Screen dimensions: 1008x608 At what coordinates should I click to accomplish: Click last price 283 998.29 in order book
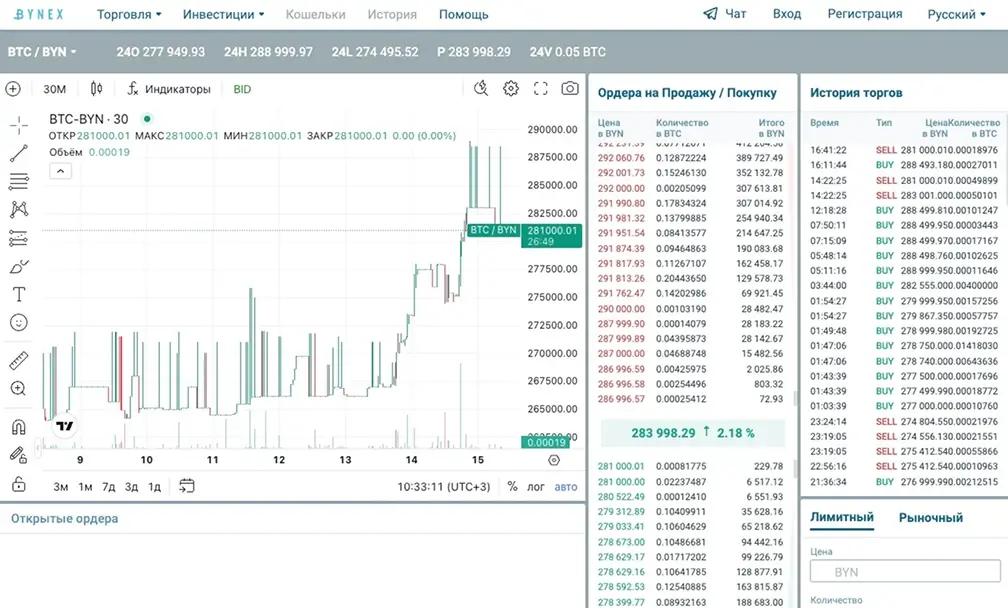pos(663,433)
